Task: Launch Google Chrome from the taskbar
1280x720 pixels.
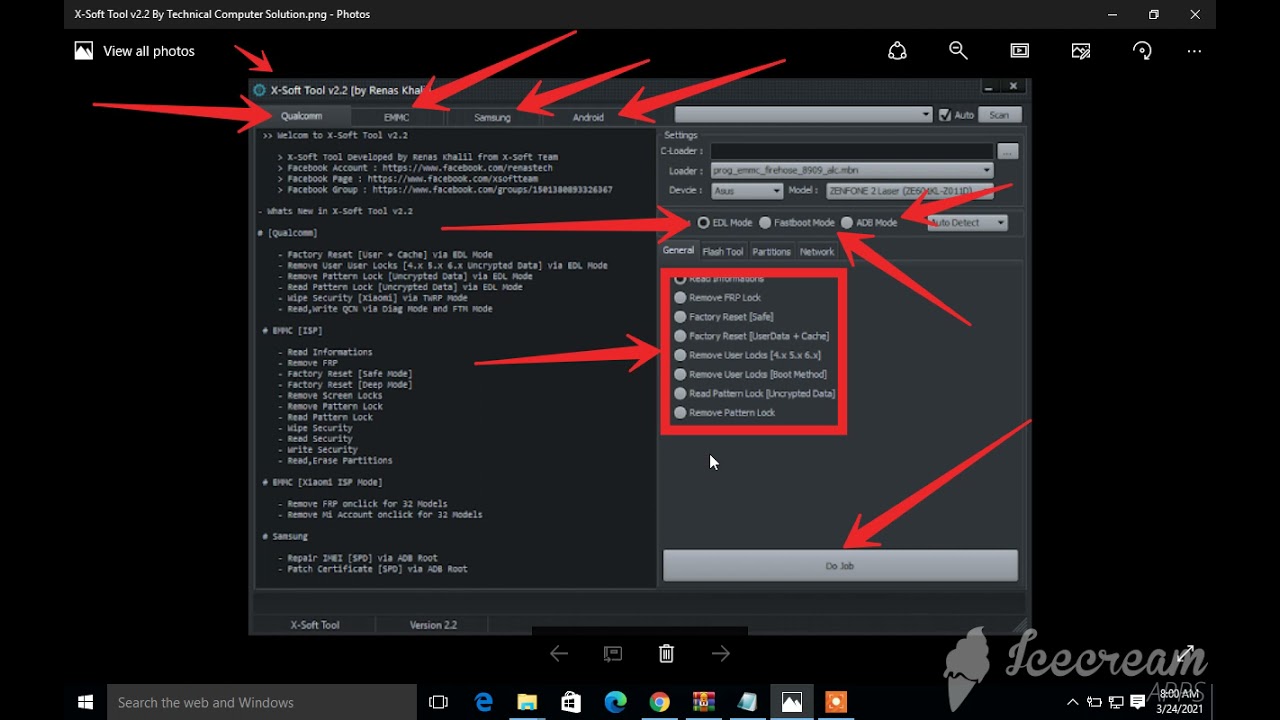Action: point(659,702)
